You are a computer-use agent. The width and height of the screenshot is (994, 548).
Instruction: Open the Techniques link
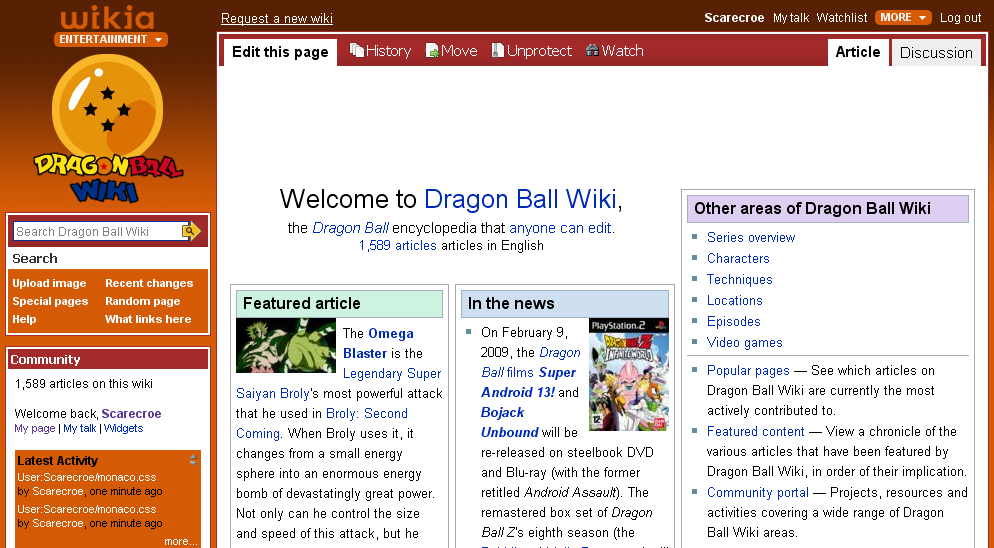point(739,279)
